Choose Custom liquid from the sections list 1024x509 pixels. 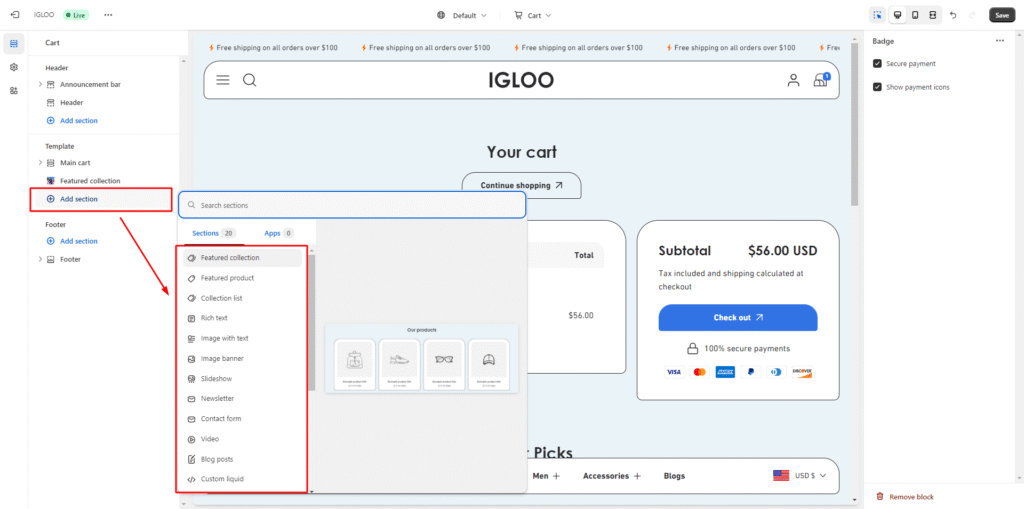[221, 479]
